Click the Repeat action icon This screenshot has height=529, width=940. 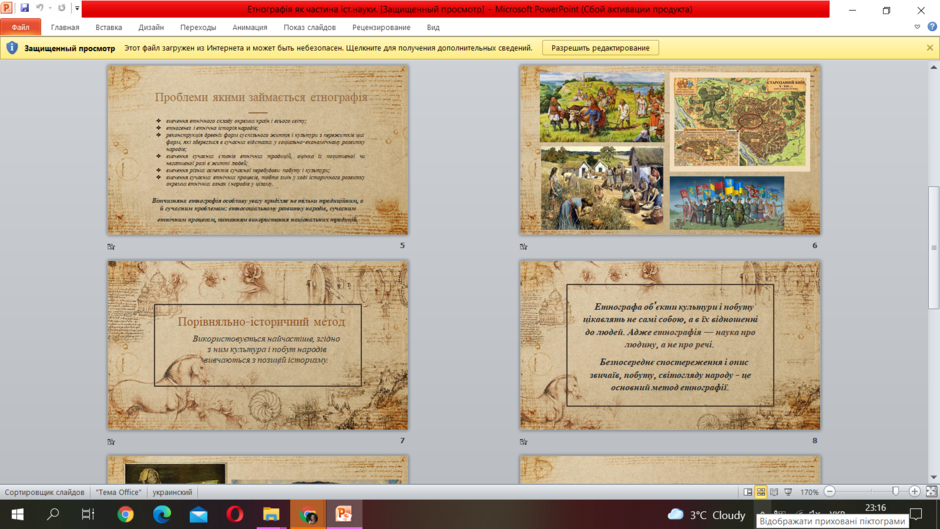pyautogui.click(x=61, y=8)
